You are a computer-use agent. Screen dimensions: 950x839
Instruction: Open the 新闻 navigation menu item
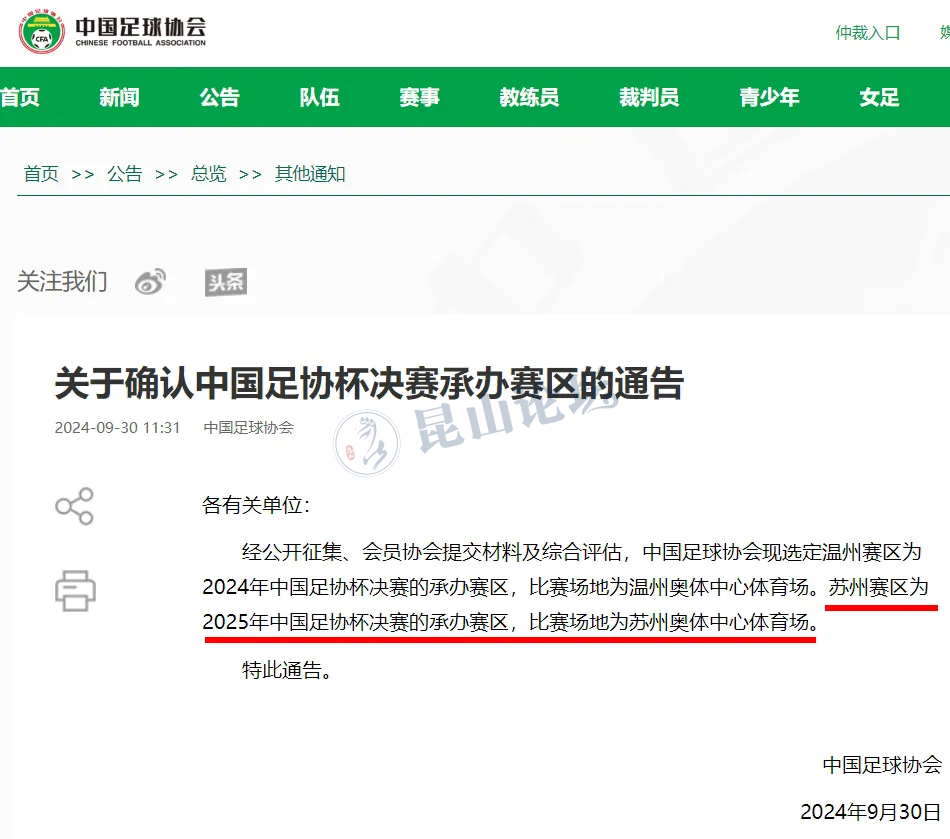(x=119, y=97)
